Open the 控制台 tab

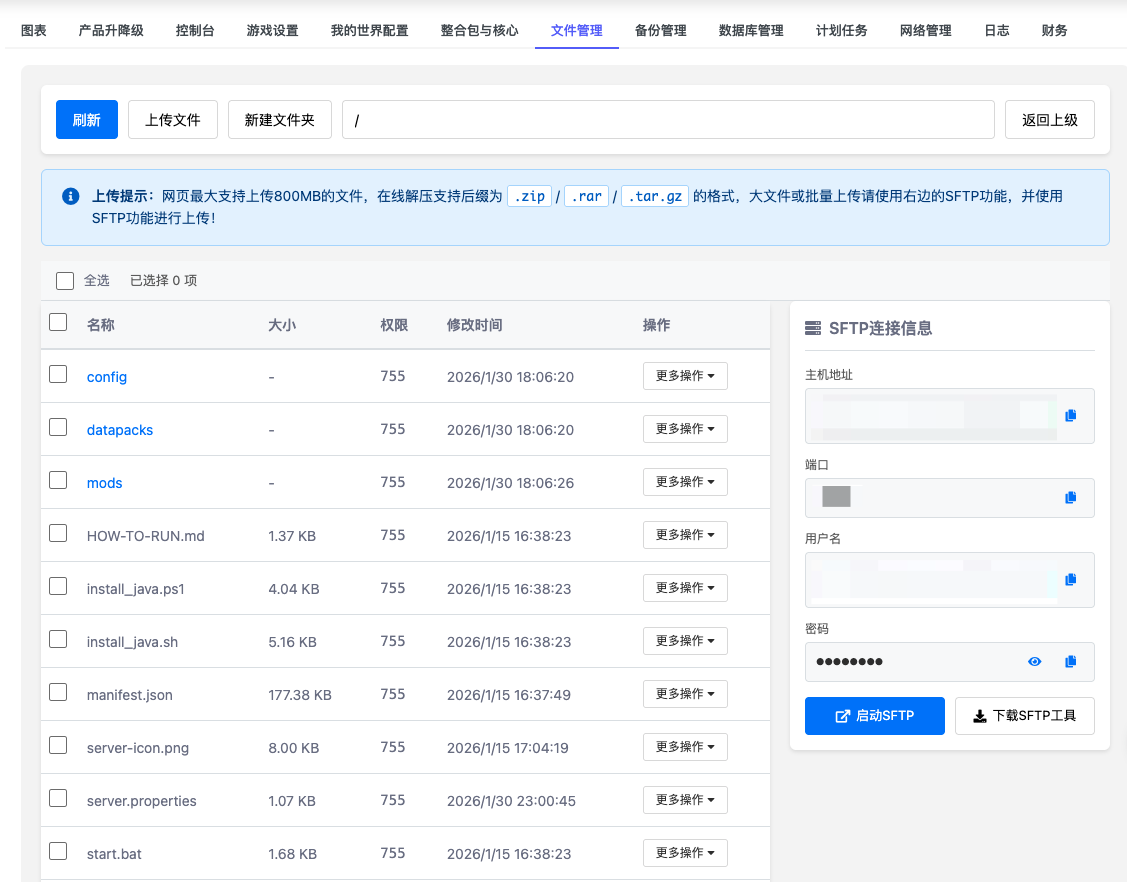click(194, 30)
